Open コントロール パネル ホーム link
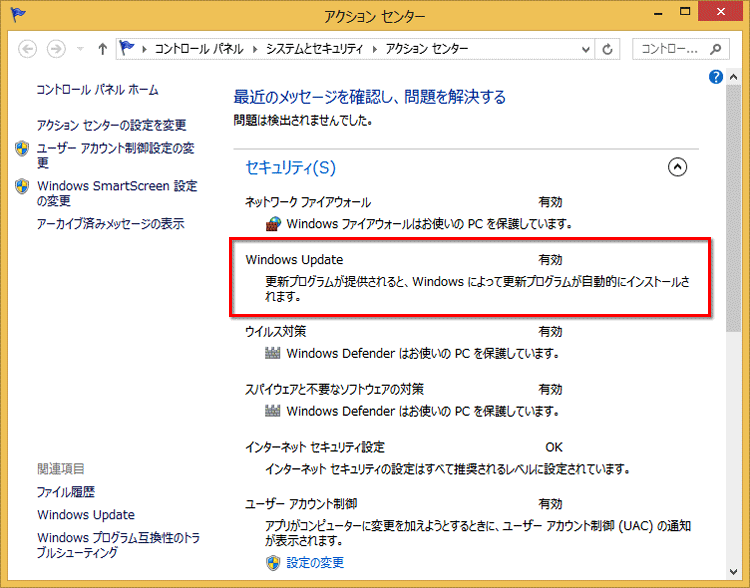 (x=97, y=90)
